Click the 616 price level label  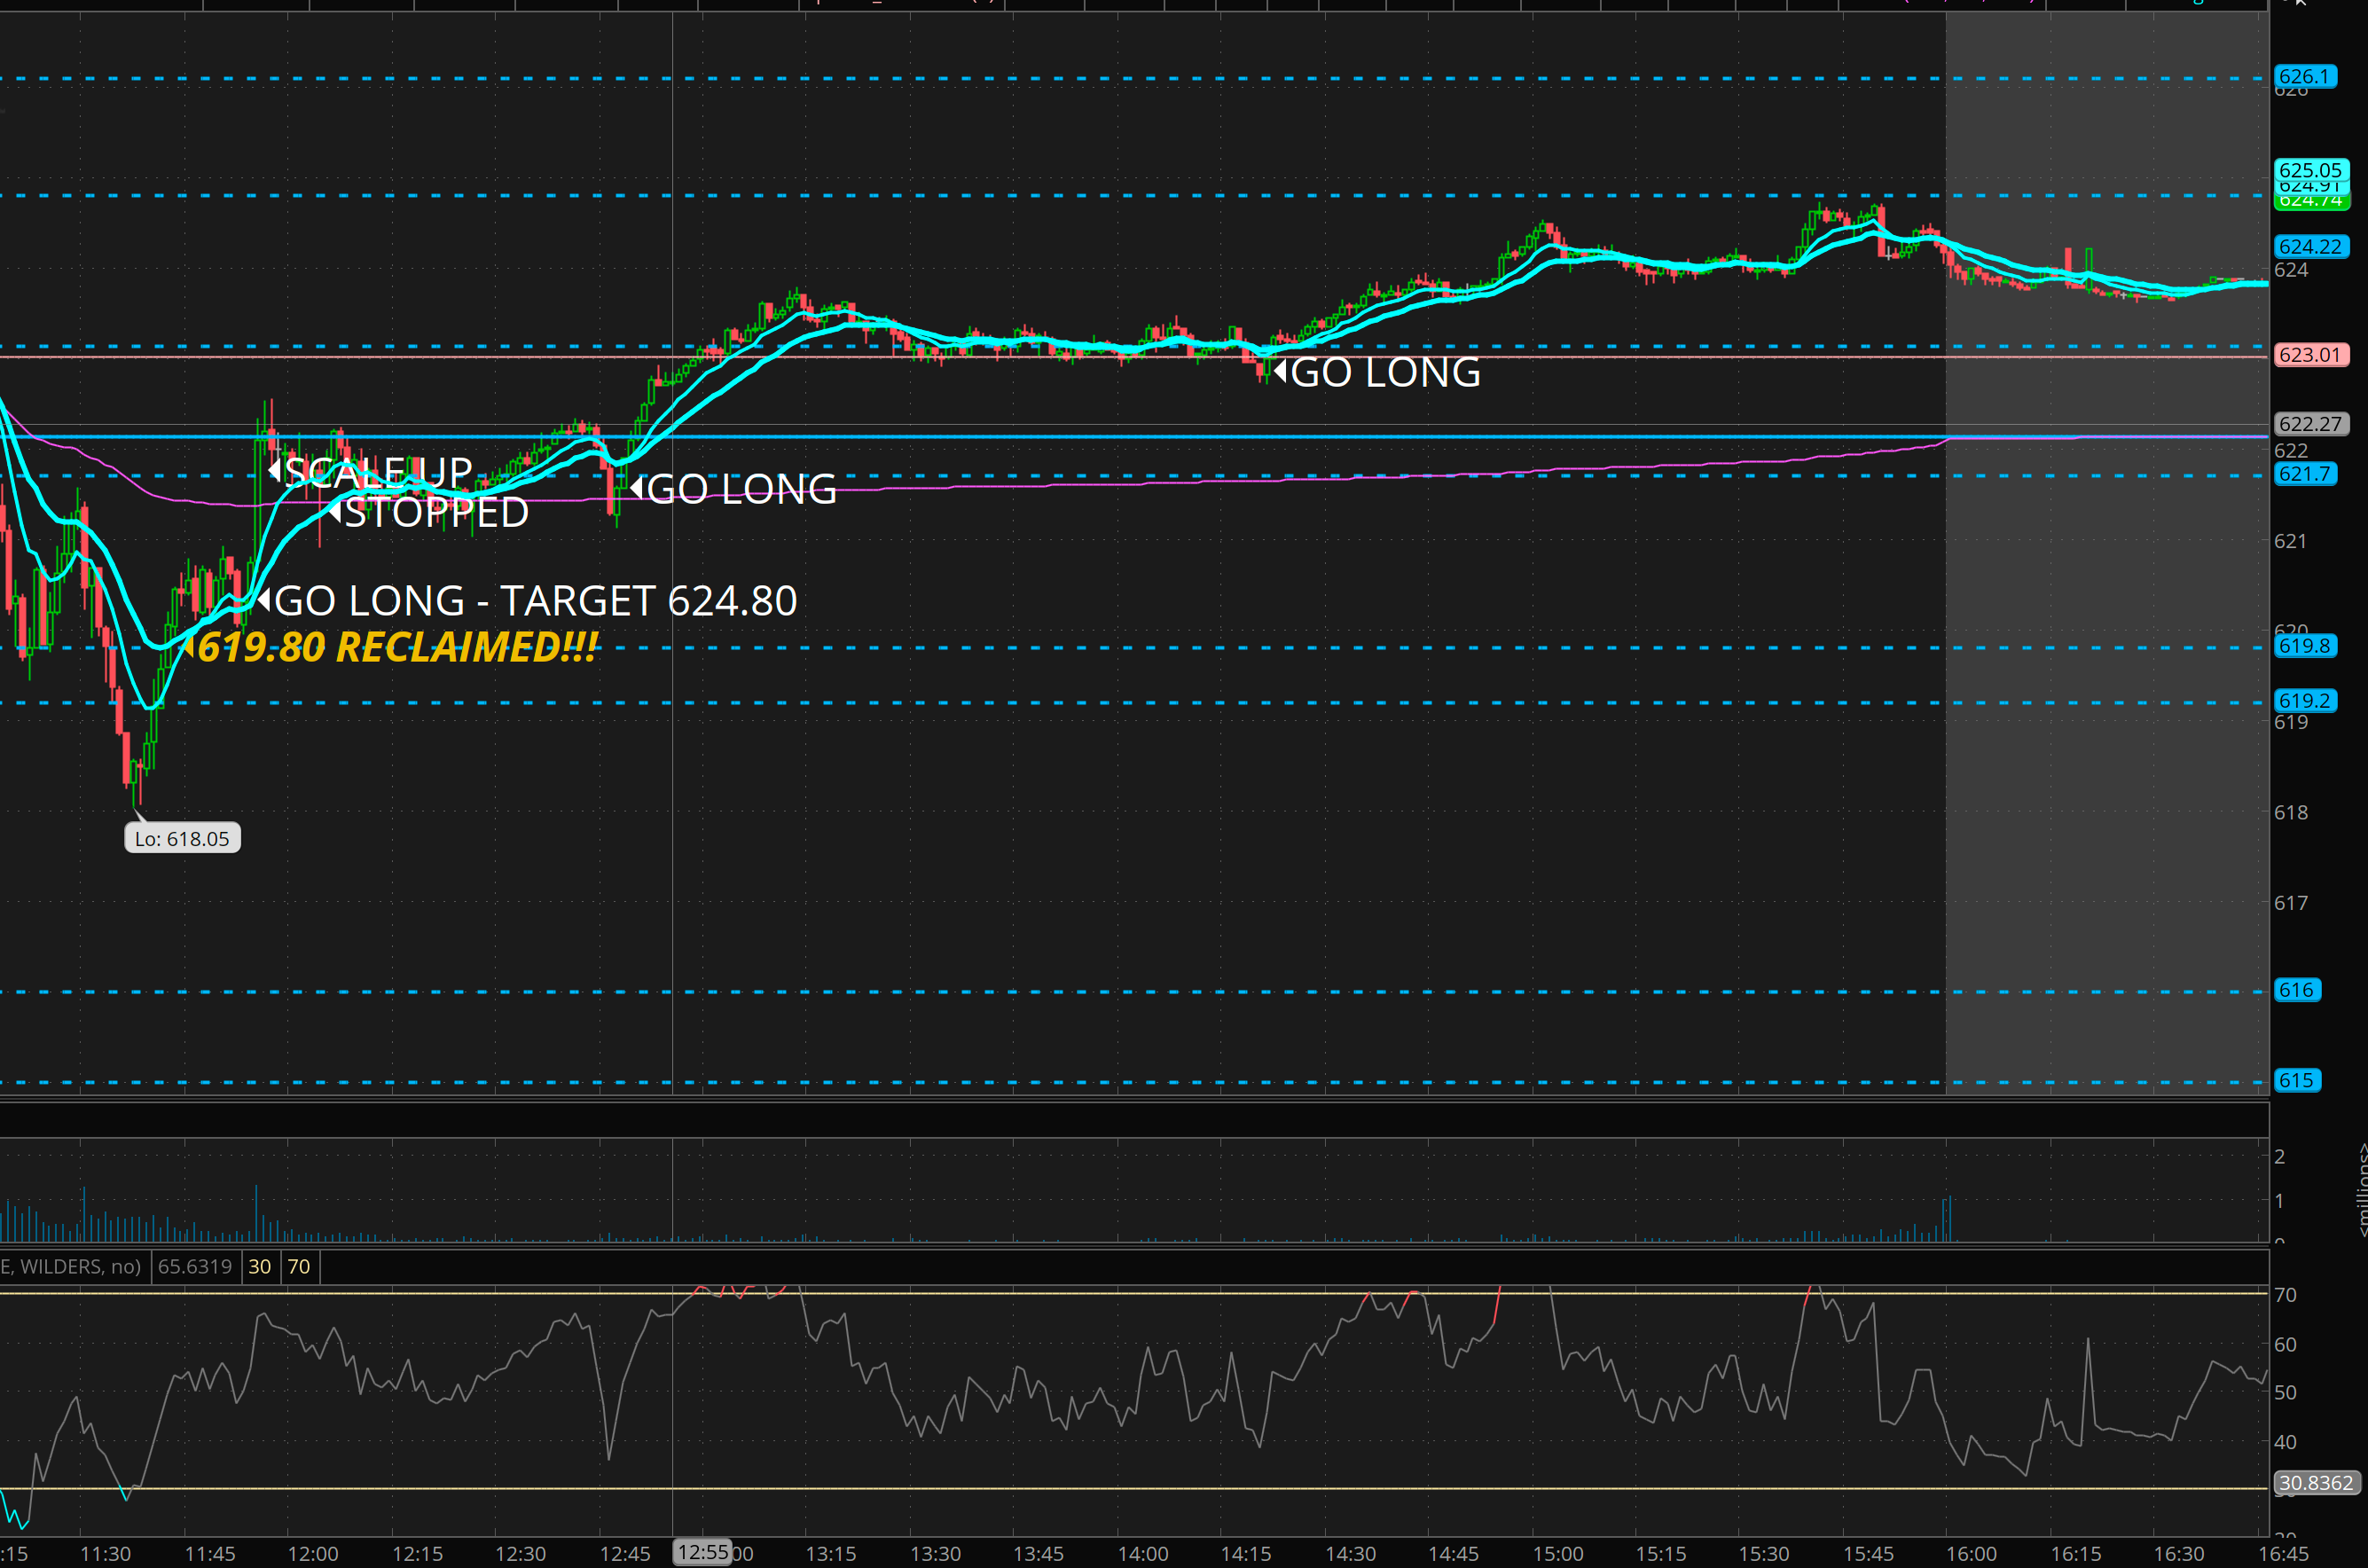pos(2296,990)
